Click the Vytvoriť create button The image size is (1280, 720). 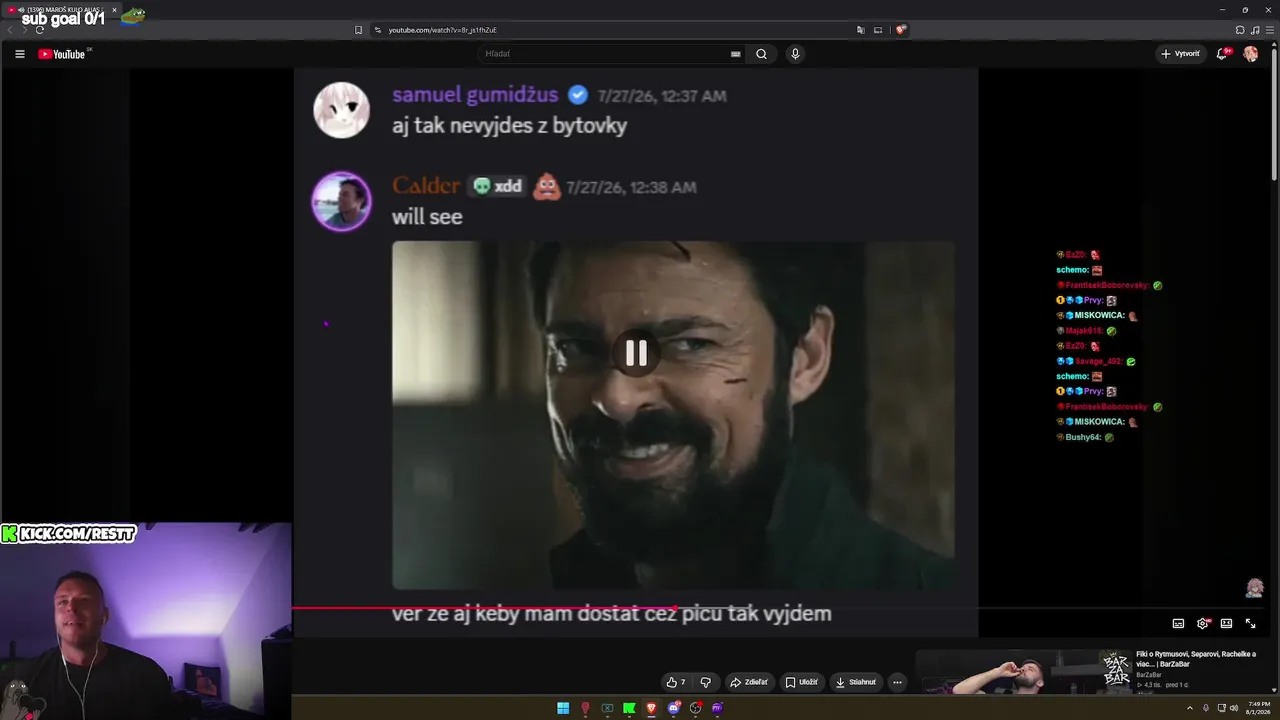[1180, 54]
